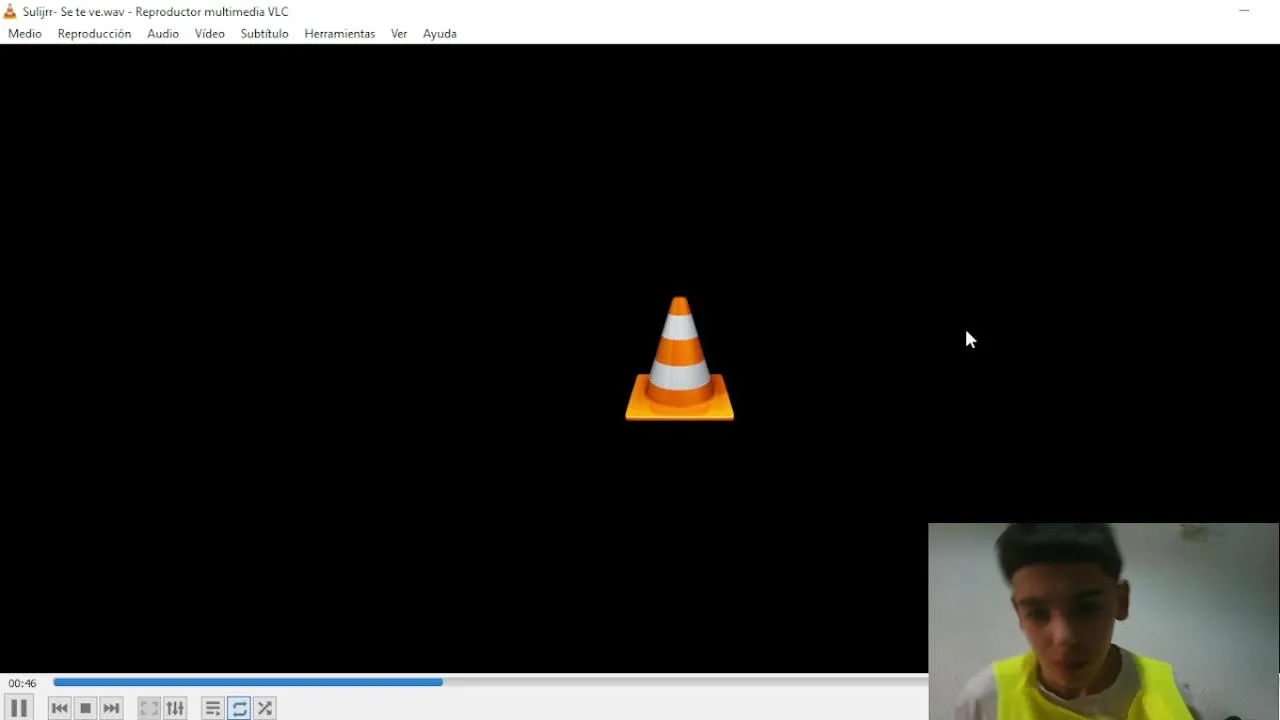Toggle loop repeat mode
The image size is (1280, 720).
coord(239,708)
